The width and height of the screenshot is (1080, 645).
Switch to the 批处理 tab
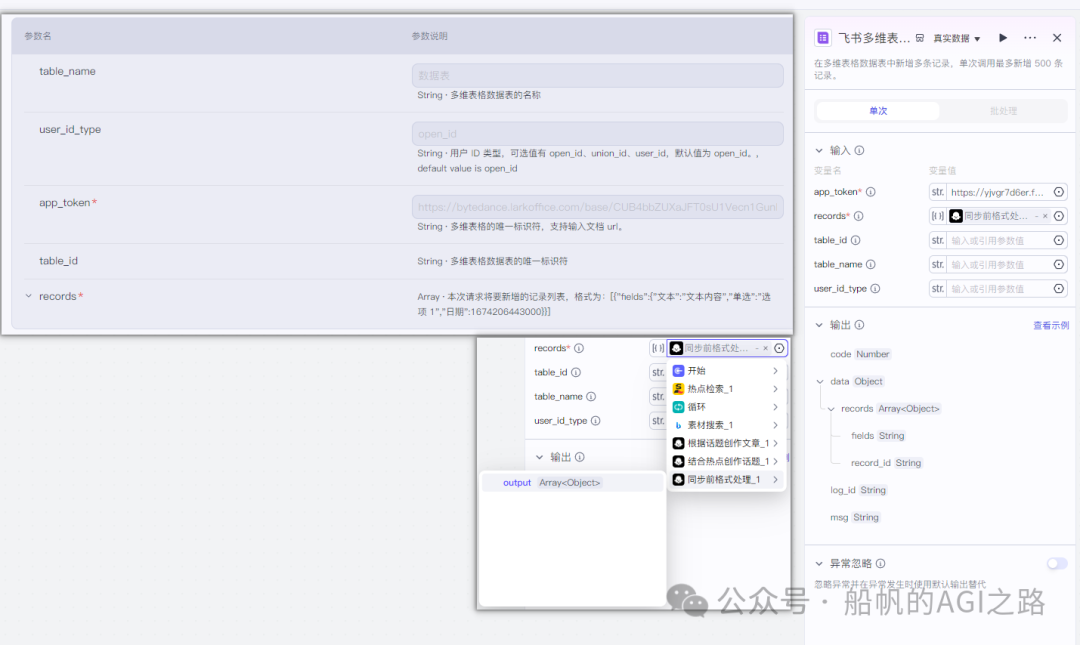[1004, 111]
